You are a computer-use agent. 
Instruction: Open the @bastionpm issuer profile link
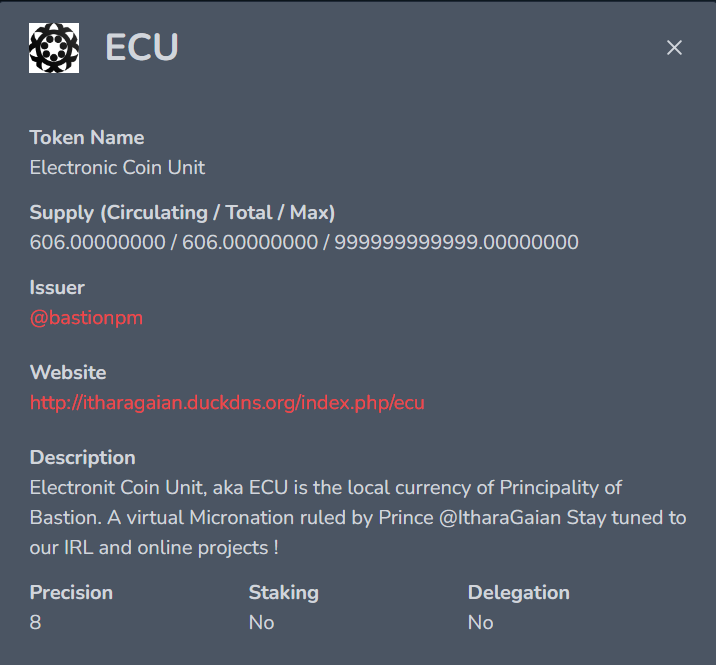86,318
